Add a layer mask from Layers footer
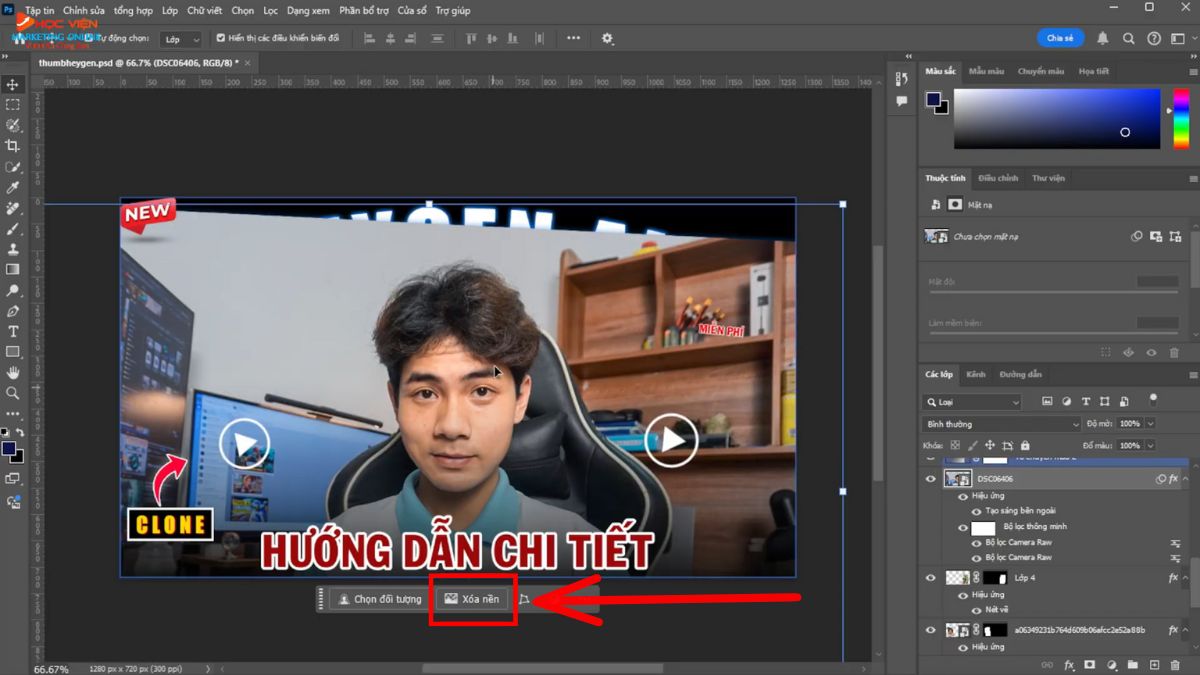This screenshot has width=1200, height=675. (x=1089, y=664)
